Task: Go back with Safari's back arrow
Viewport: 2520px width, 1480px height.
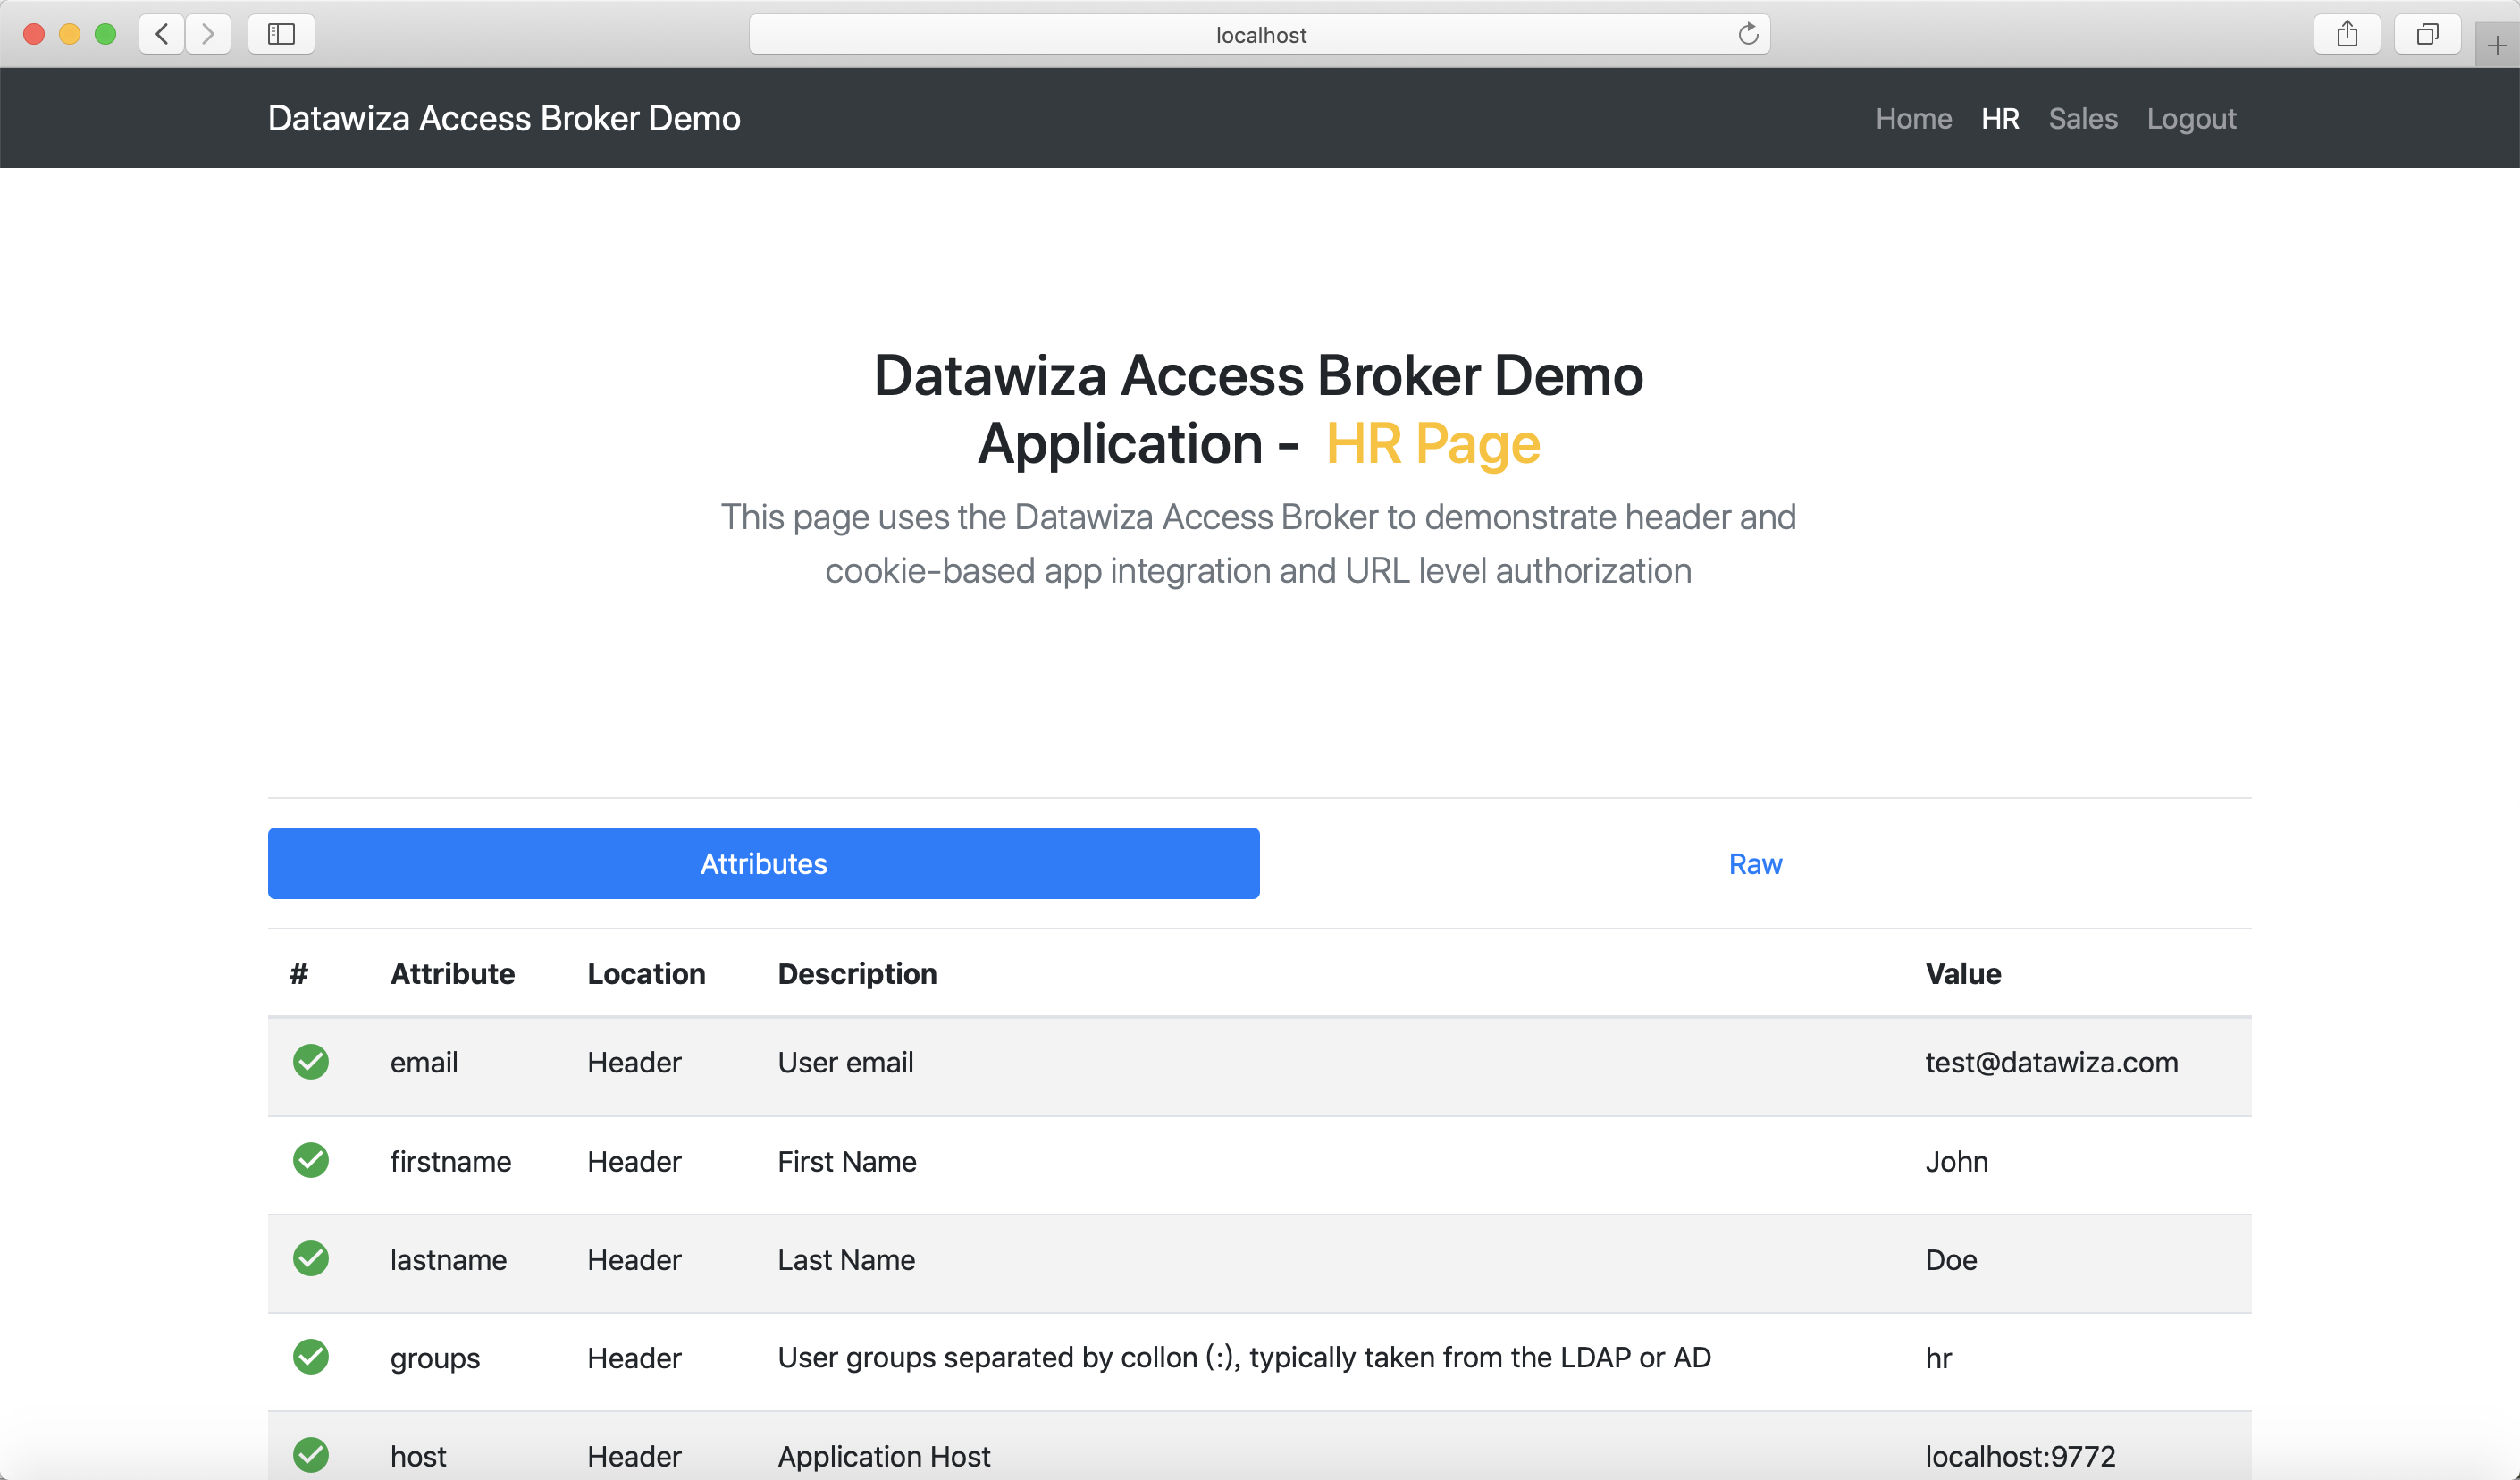Action: [162, 34]
